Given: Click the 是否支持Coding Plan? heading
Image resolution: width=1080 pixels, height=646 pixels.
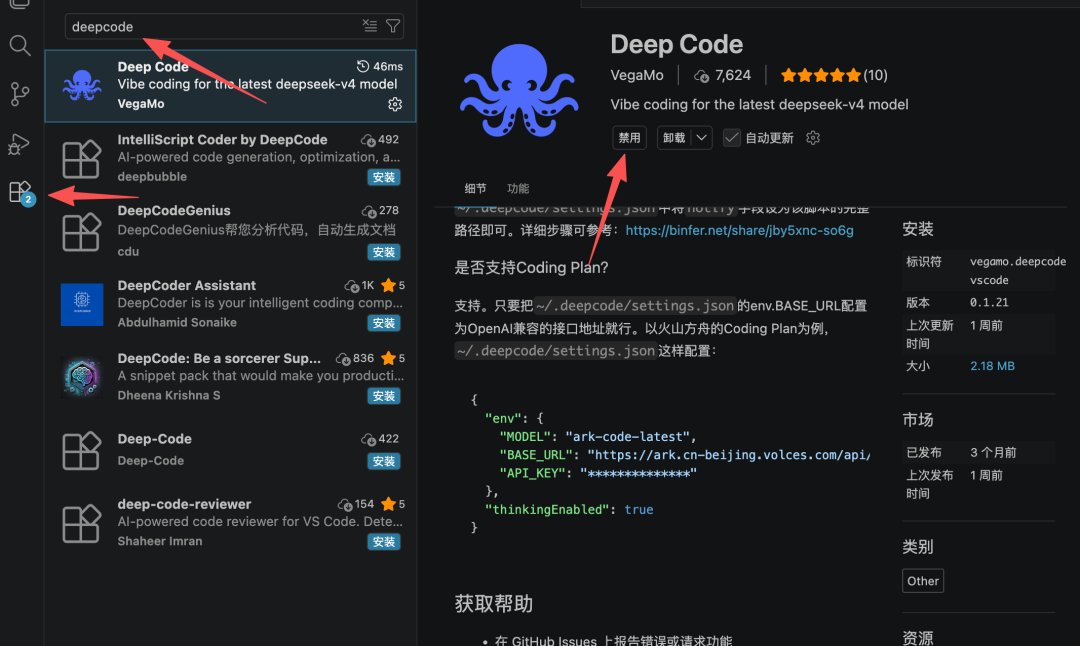Looking at the screenshot, I should [x=531, y=267].
